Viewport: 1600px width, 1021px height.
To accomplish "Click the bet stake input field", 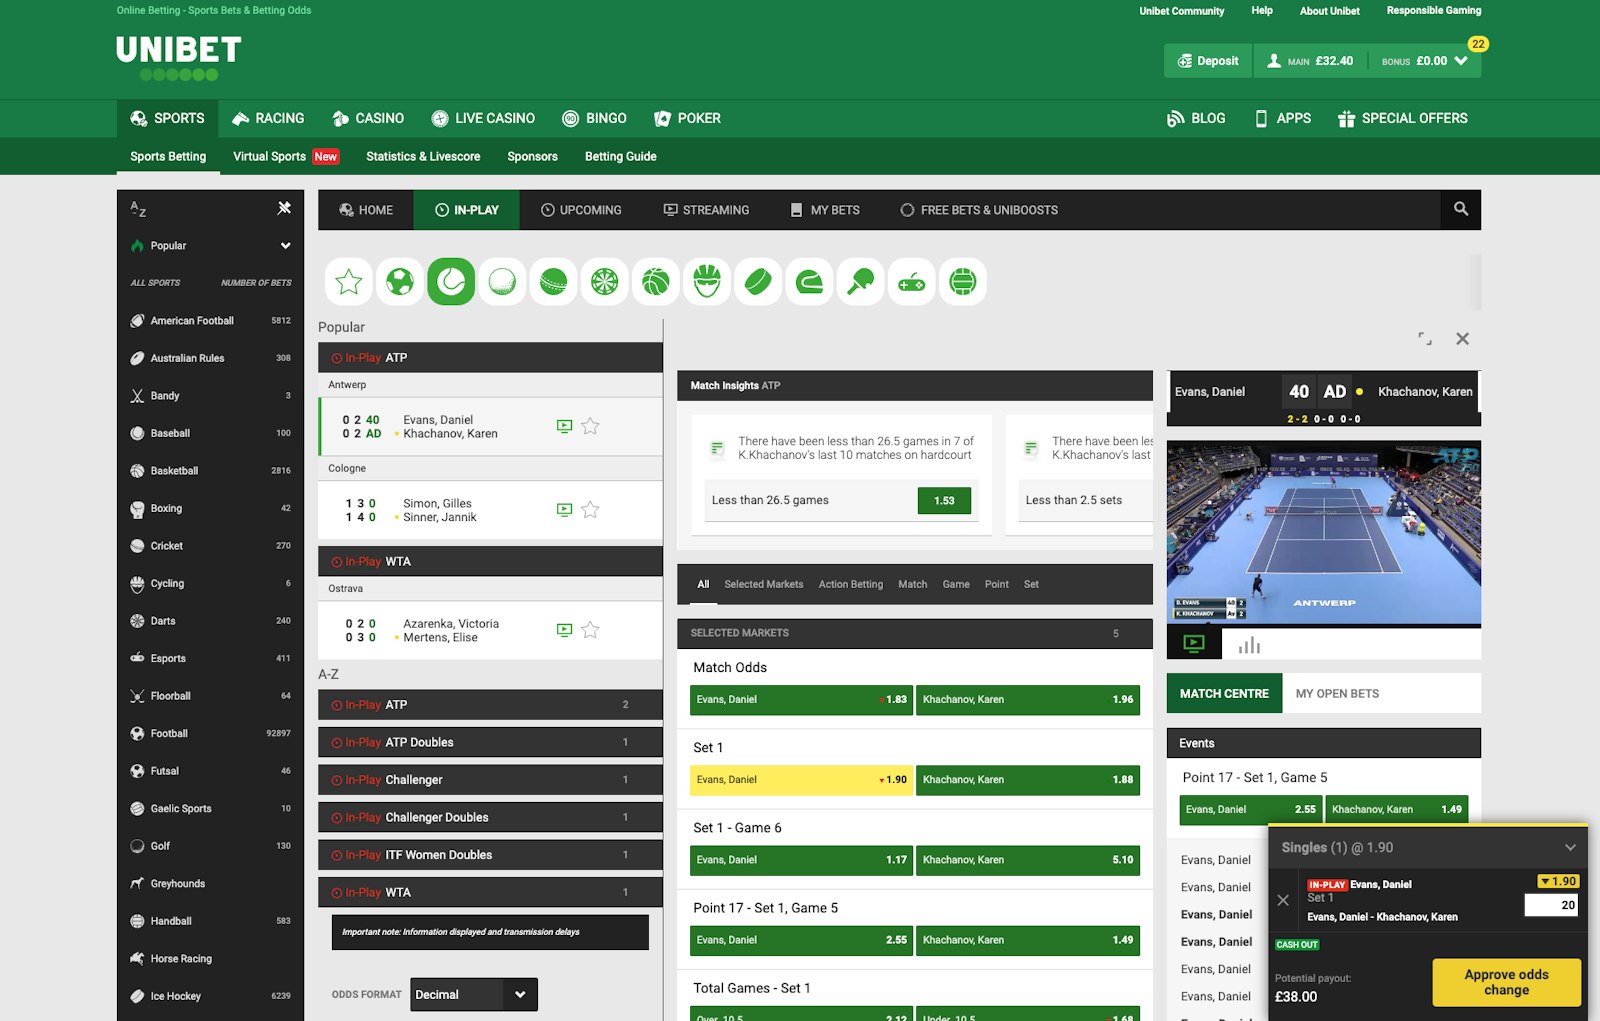I will (x=1550, y=905).
